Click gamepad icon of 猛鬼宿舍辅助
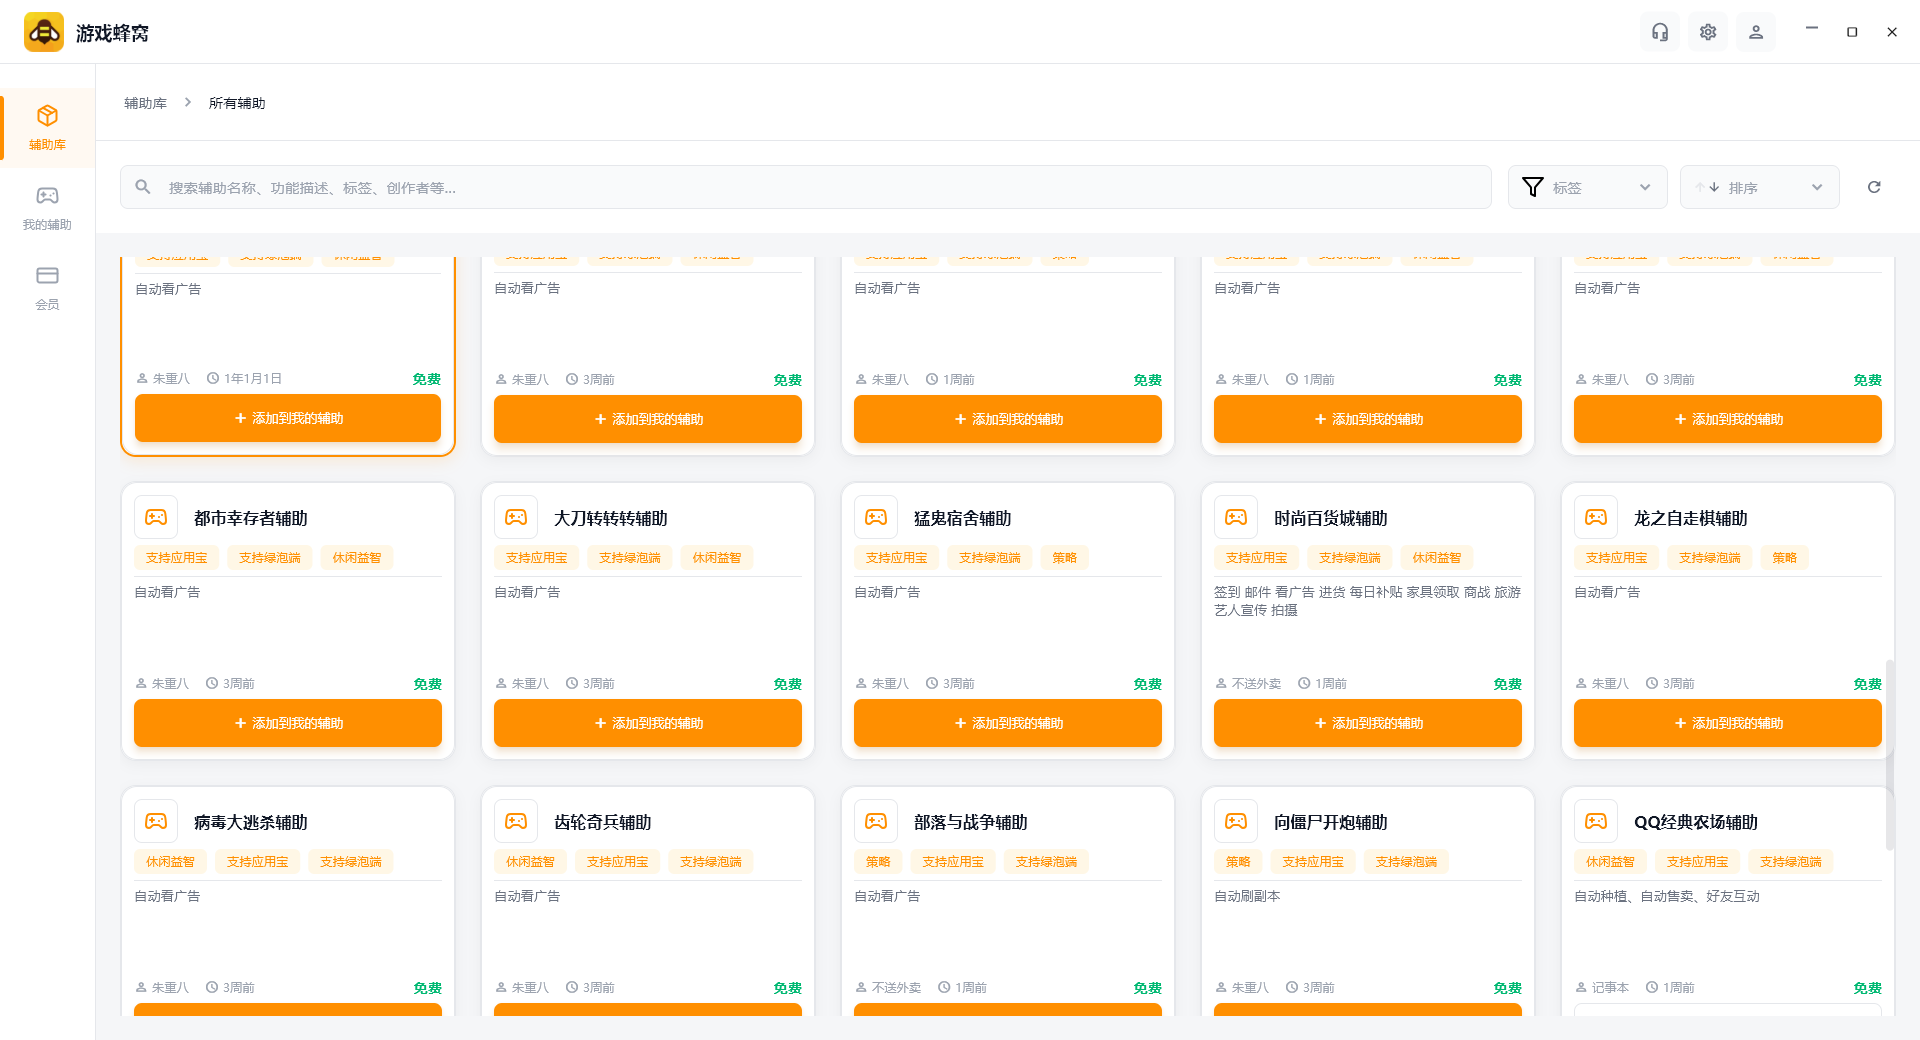The width and height of the screenshot is (1920, 1040). (876, 517)
